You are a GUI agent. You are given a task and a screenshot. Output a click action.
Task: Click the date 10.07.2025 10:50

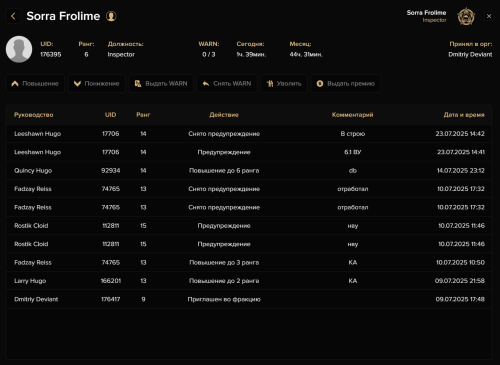point(460,262)
